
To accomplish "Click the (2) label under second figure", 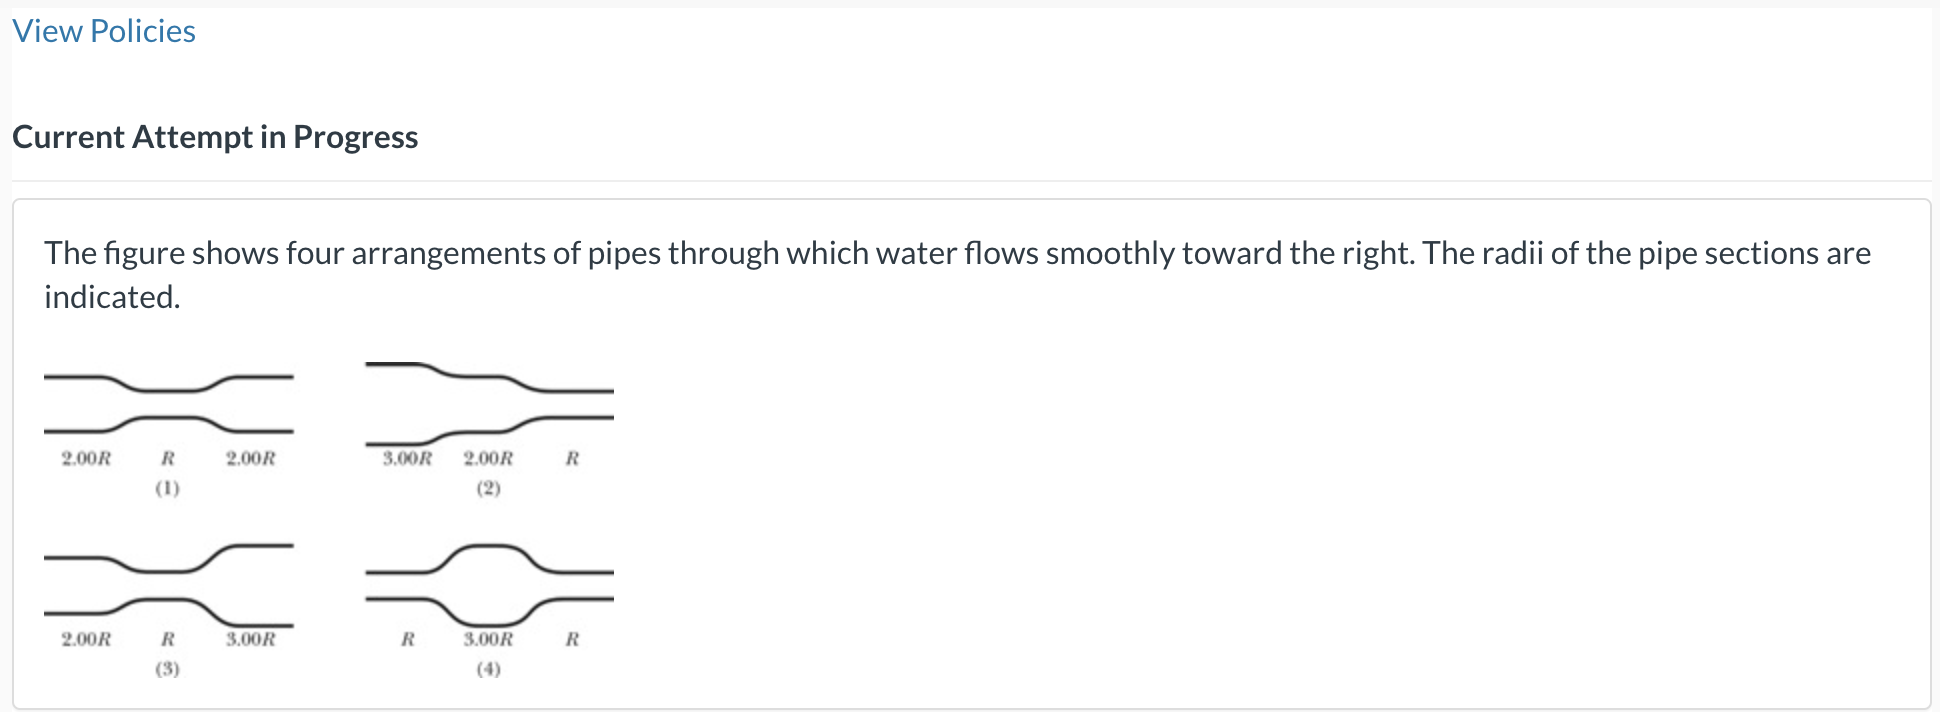I will coord(488,488).
